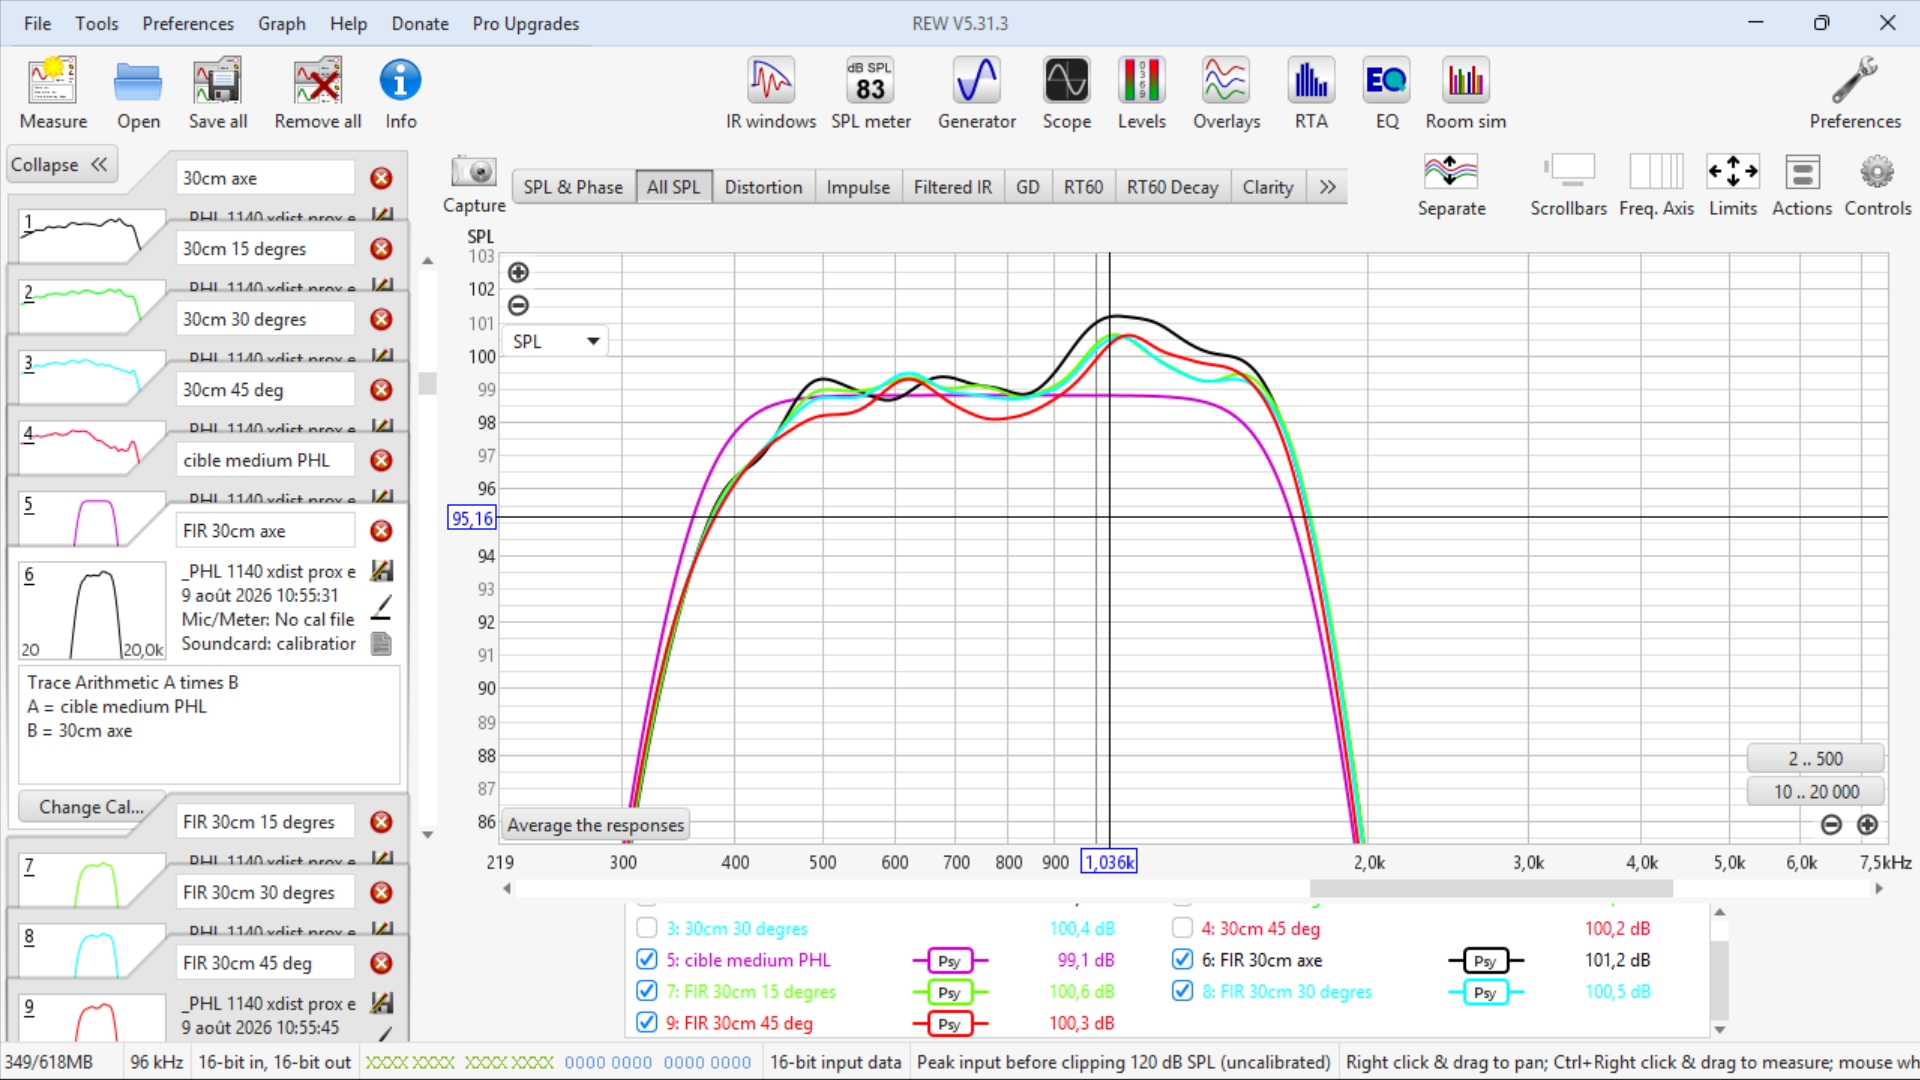
Task: Open the Room sim tool
Action: point(1466,94)
